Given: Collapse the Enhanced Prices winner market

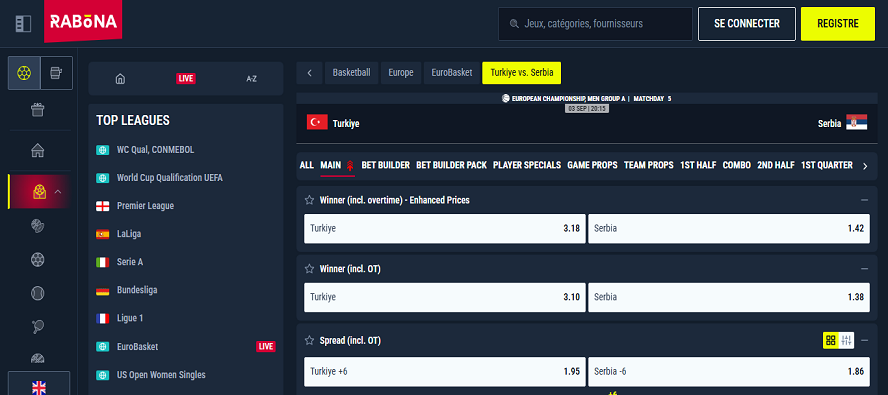Looking at the screenshot, I should point(864,200).
